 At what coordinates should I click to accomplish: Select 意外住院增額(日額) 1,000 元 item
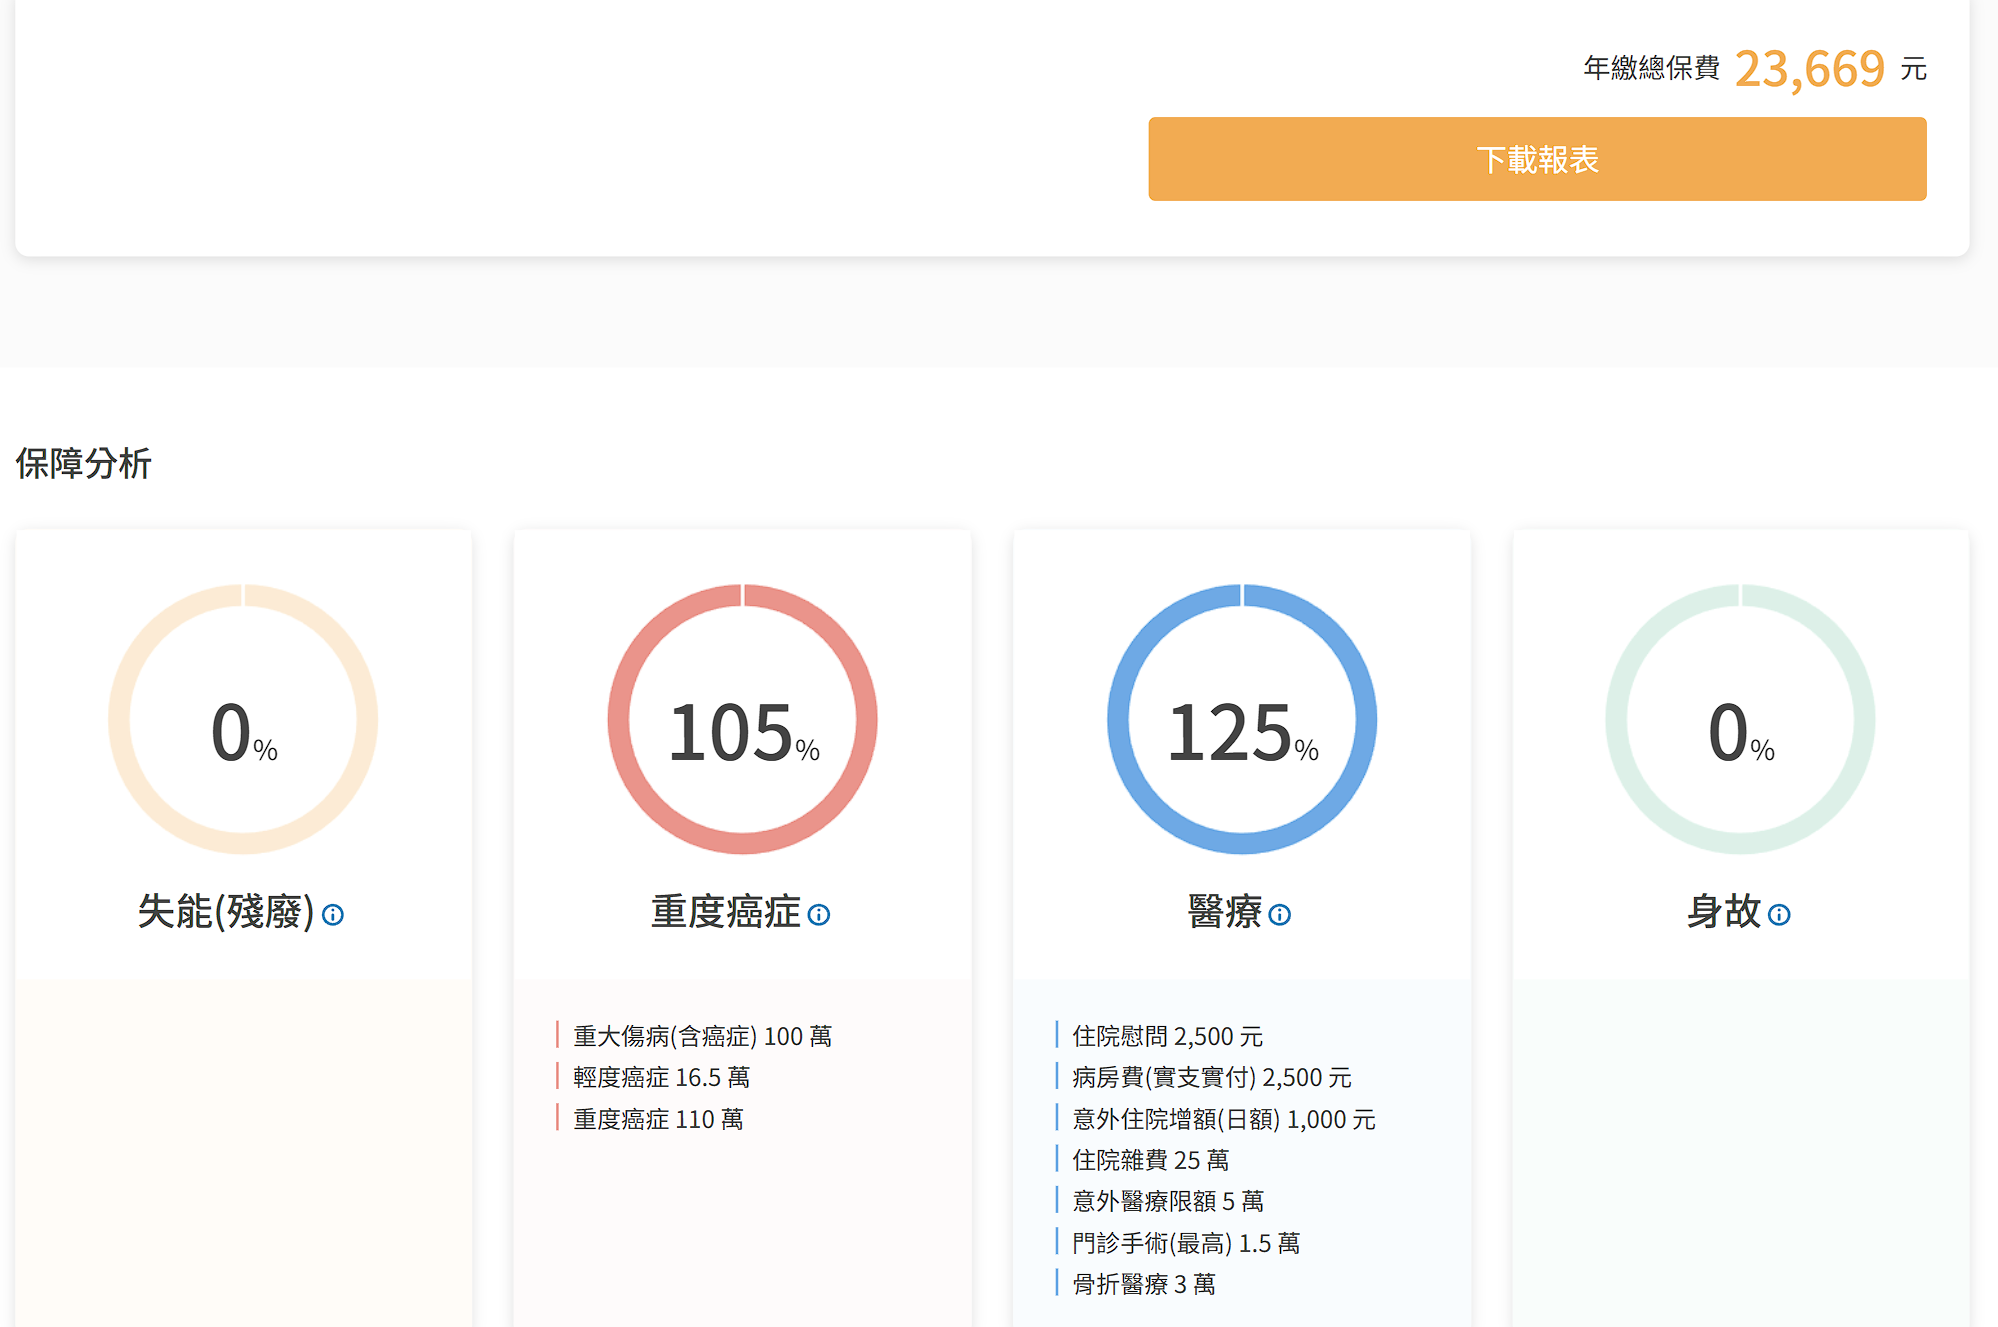[x=1223, y=1119]
